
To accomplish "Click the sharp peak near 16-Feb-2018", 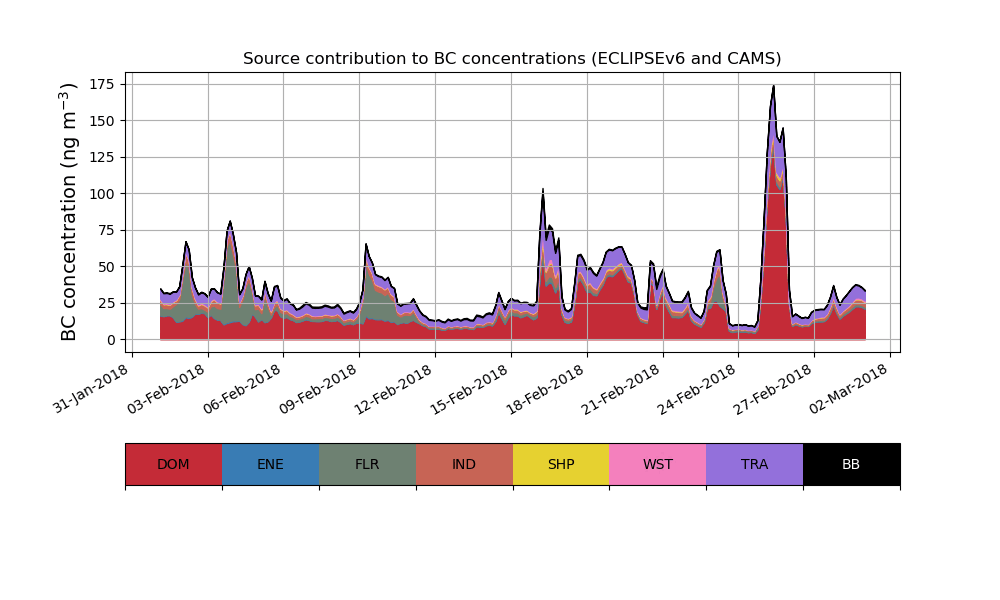I will point(543,190).
